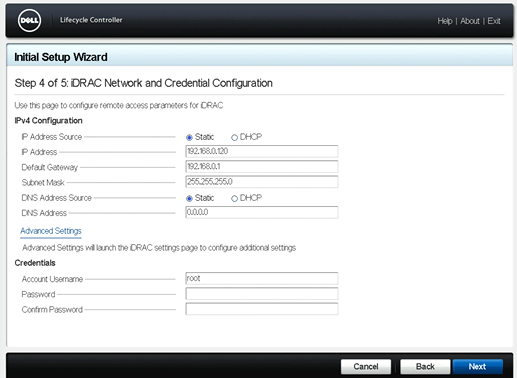This screenshot has width=517, height=378.
Task: Click the Dell logo icon
Action: click(29, 21)
